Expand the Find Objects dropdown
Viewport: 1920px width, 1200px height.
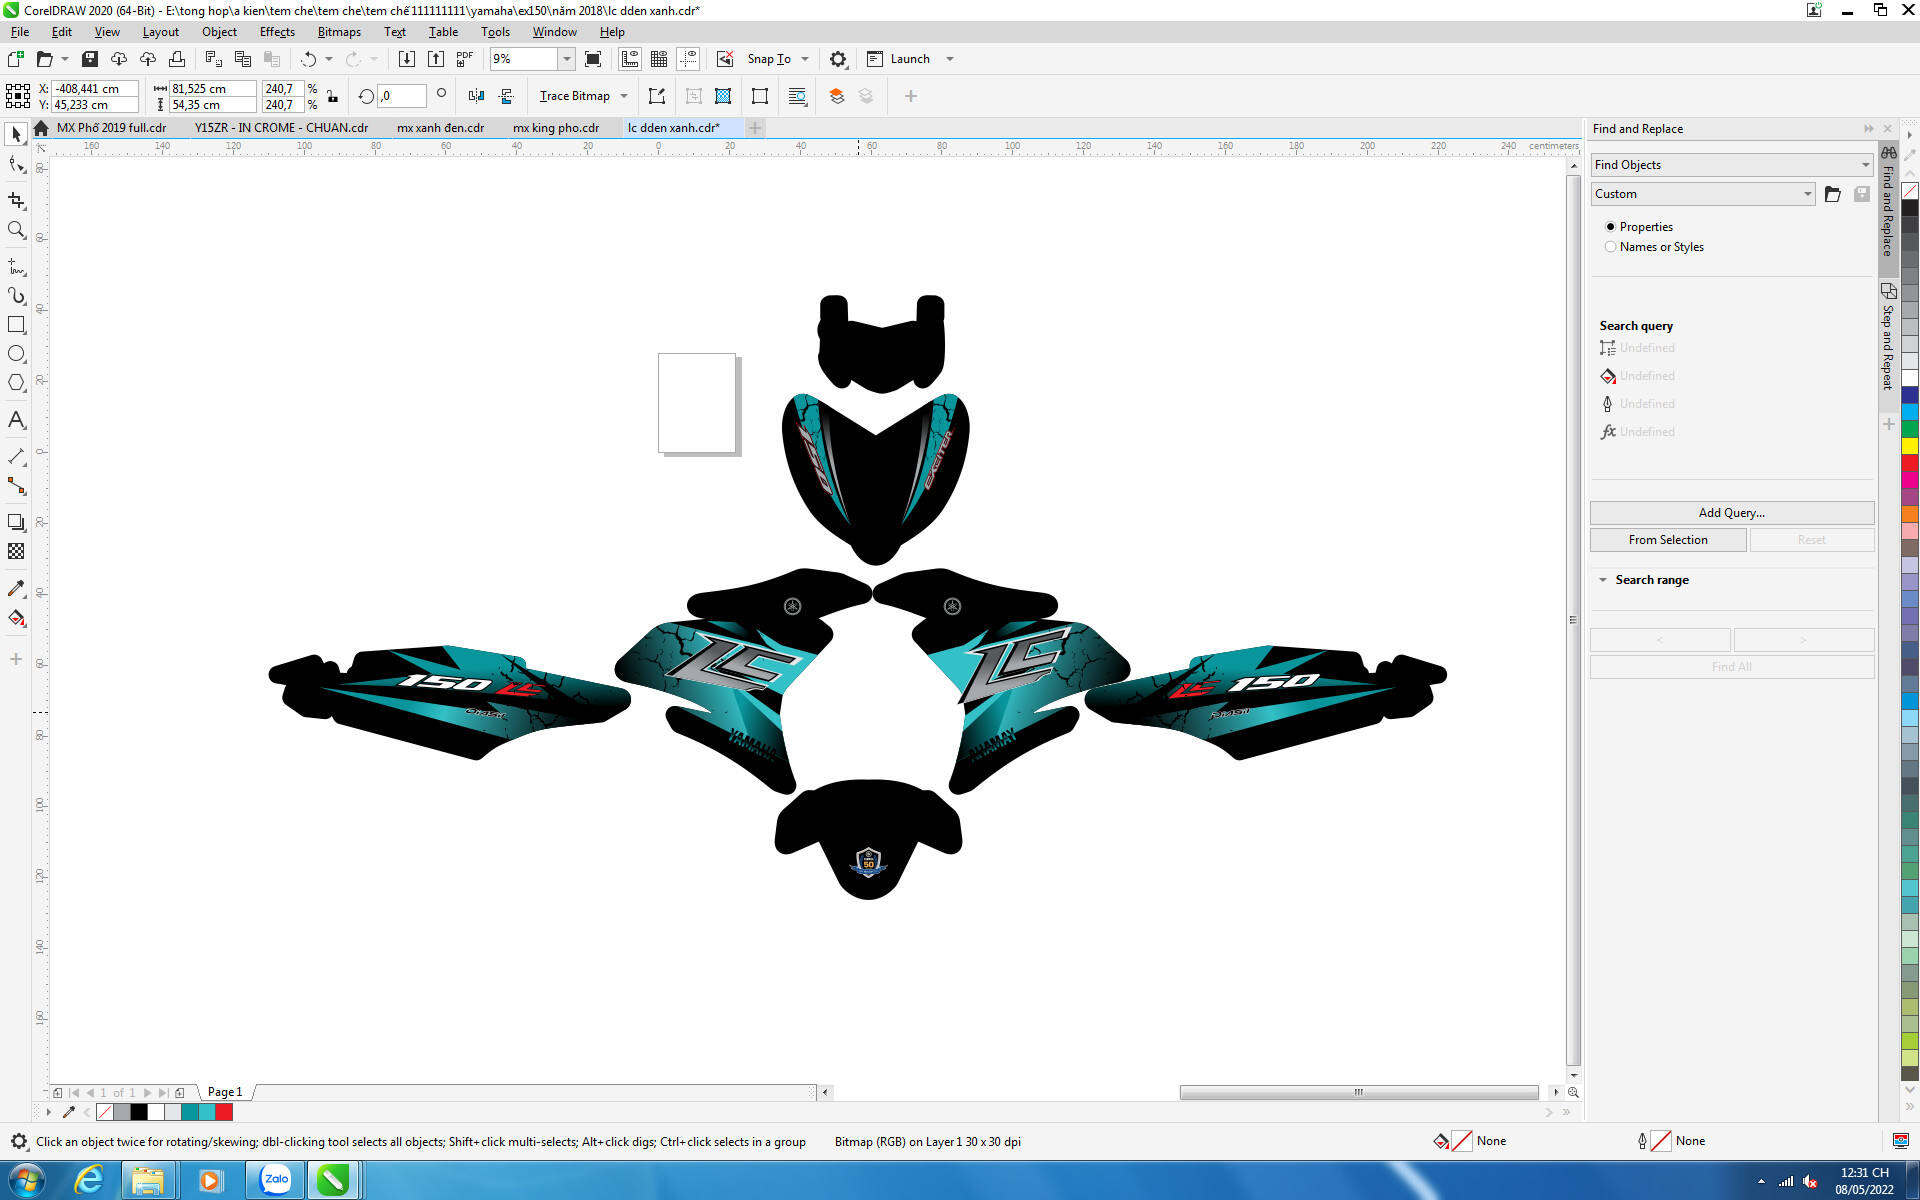[x=1865, y=165]
